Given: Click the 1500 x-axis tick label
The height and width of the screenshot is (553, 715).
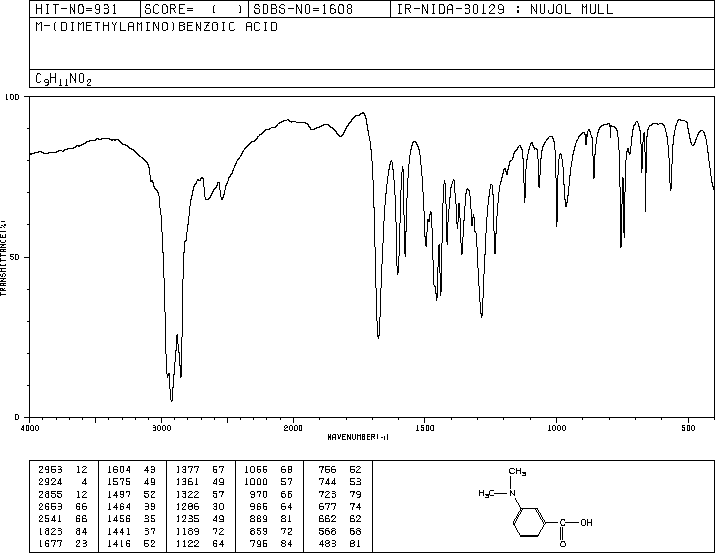Looking at the screenshot, I should tap(425, 428).
